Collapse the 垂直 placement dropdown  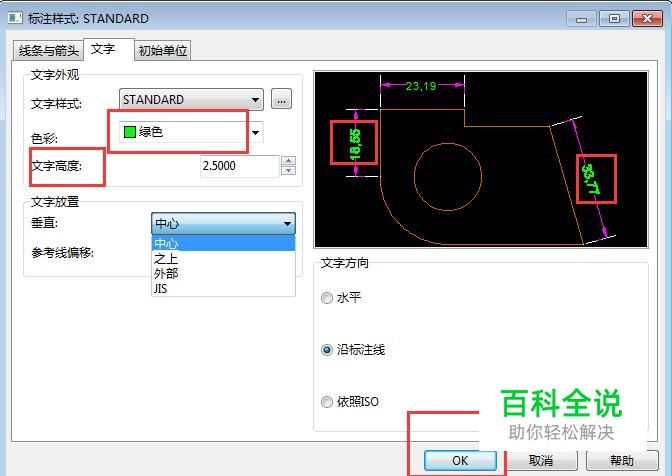point(223,224)
